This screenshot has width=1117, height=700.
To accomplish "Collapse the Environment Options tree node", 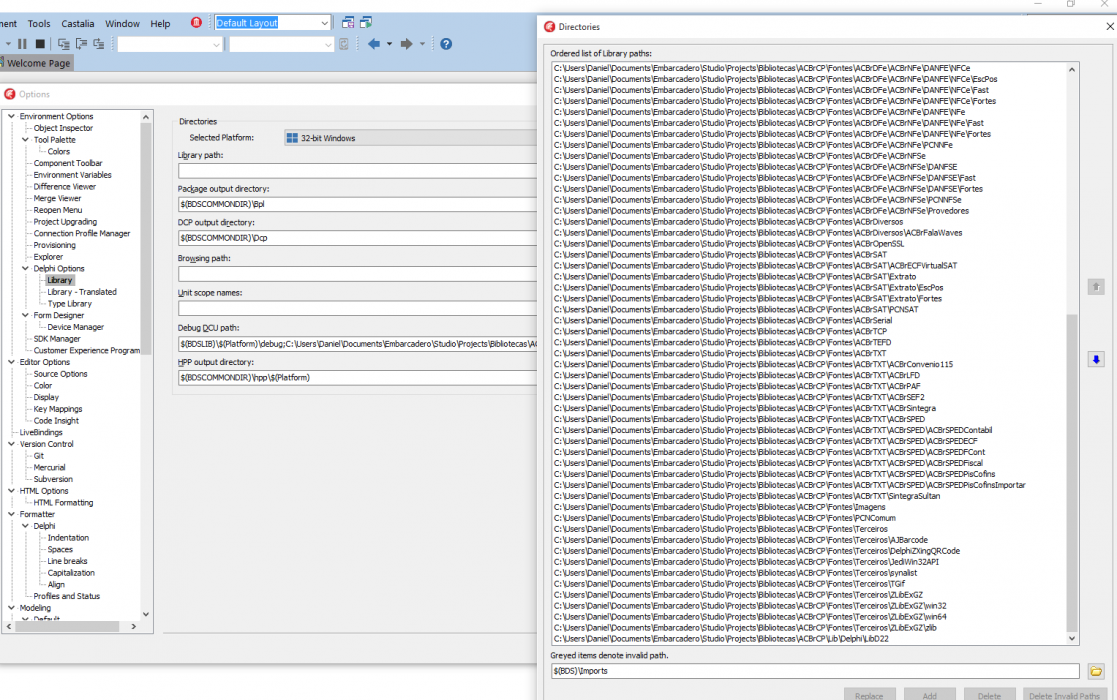I will pyautogui.click(x=11, y=116).
